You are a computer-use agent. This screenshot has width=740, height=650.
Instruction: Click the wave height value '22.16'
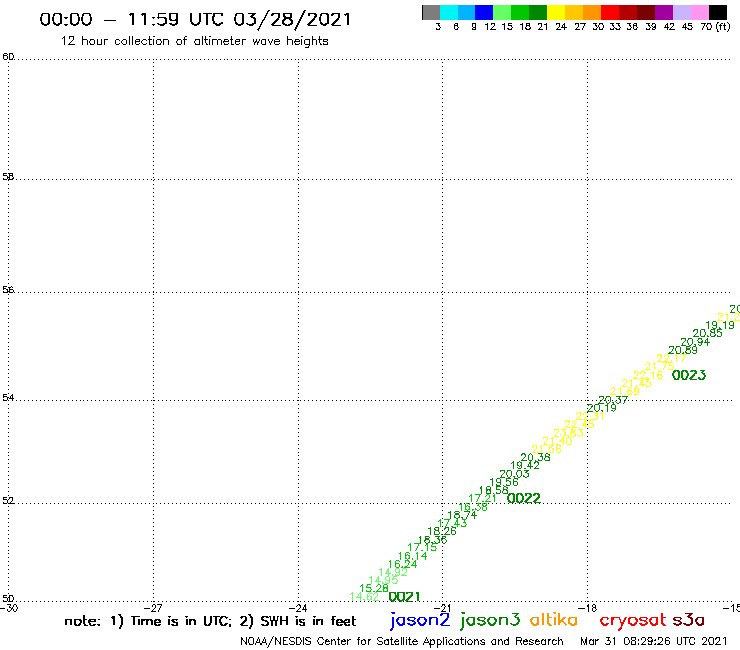[648, 375]
